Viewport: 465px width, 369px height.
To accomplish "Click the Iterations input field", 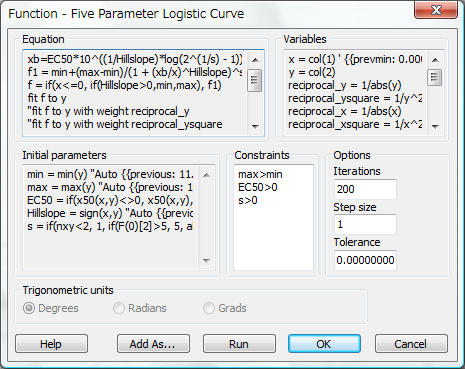I will [x=365, y=189].
